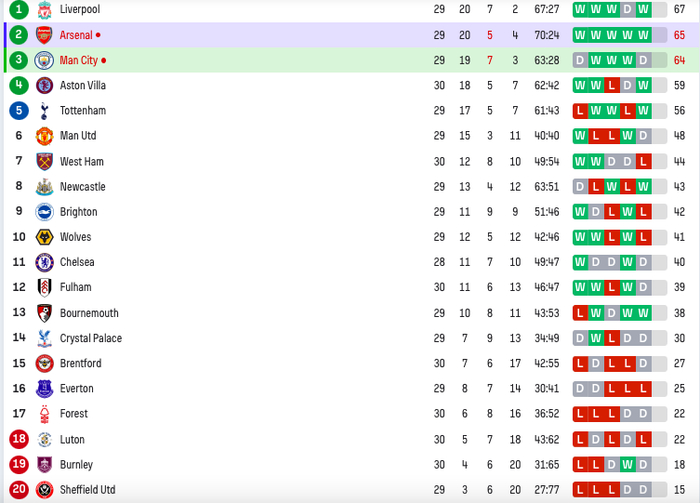Select the Man City crest icon

point(44,60)
